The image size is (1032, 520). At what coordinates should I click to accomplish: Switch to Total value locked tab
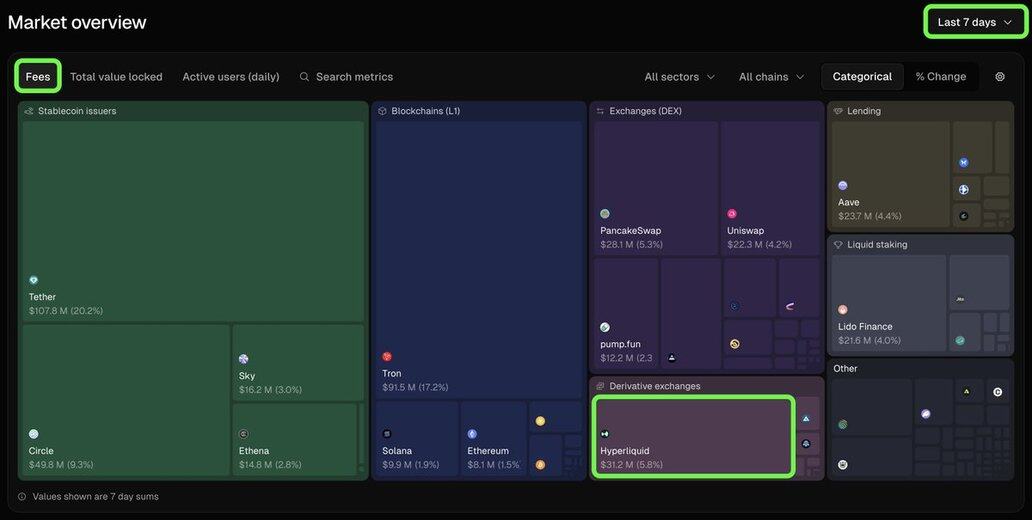pyautogui.click(x=116, y=76)
